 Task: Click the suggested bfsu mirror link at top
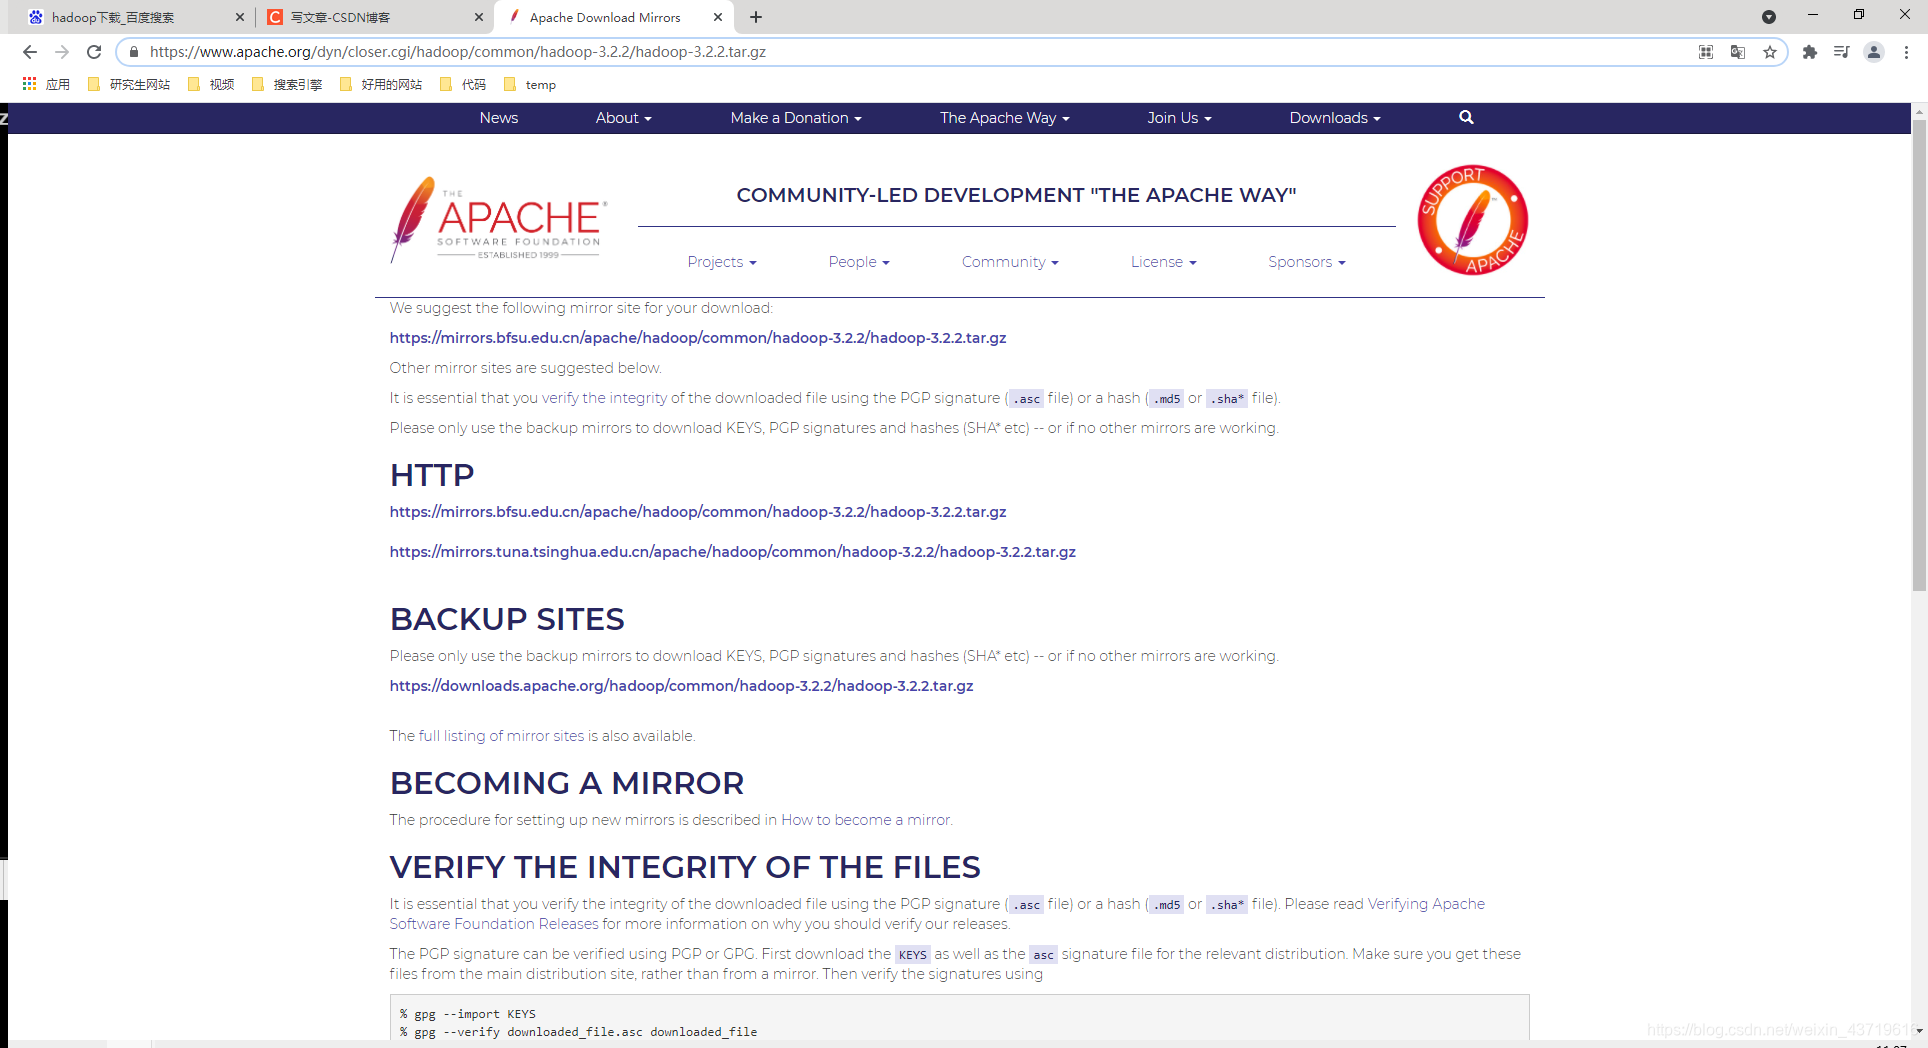[698, 338]
